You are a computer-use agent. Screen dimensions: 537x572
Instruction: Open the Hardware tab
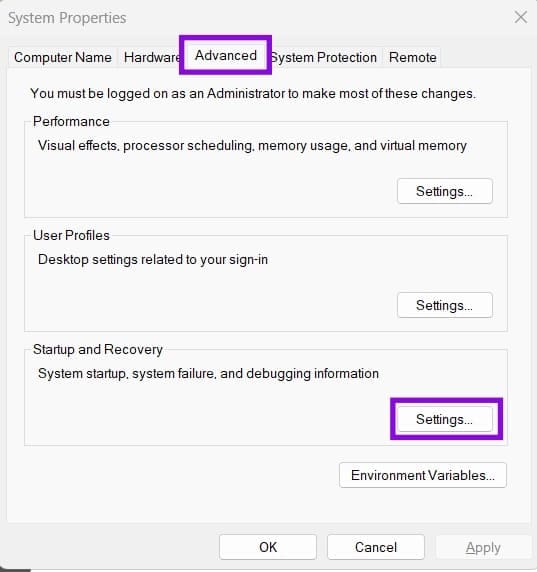tap(151, 57)
